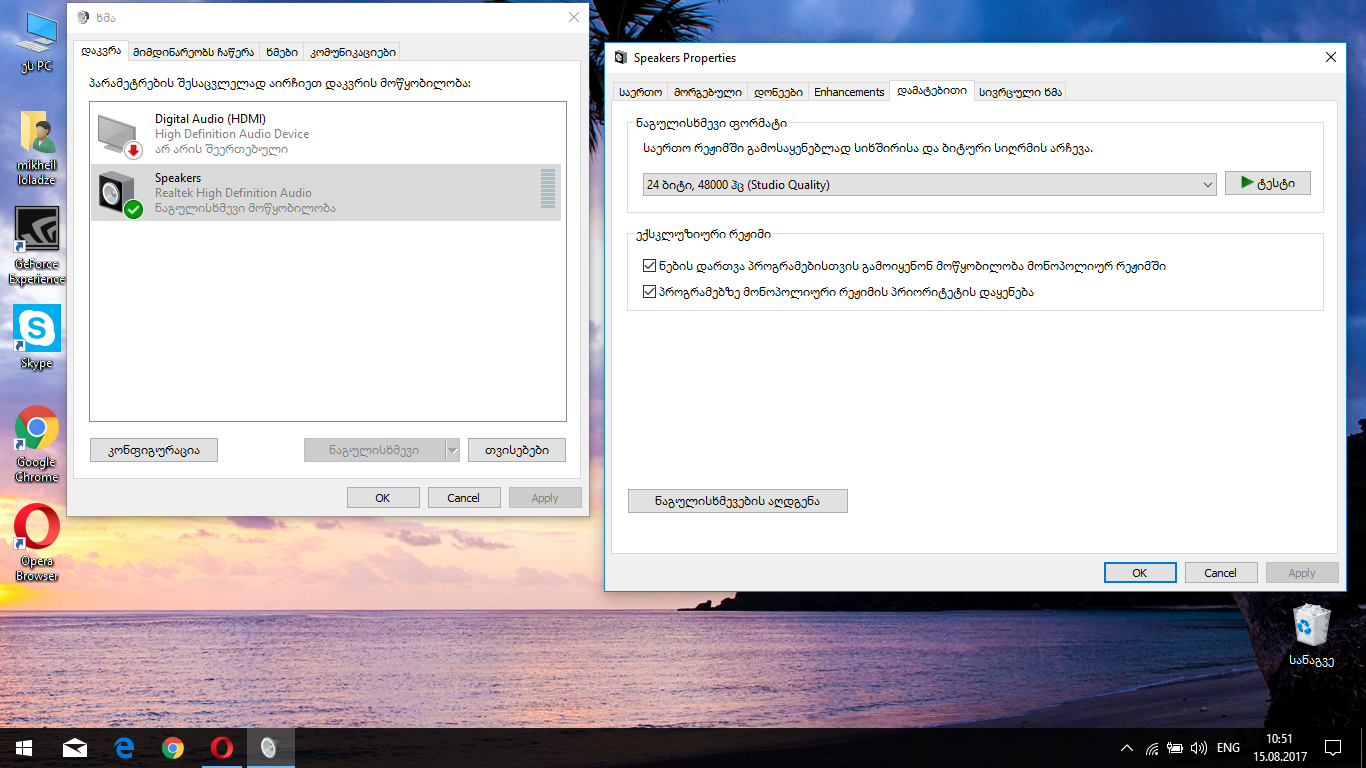Confirm with OK in Speakers Properties
The image size is (1366, 768).
tap(1140, 573)
